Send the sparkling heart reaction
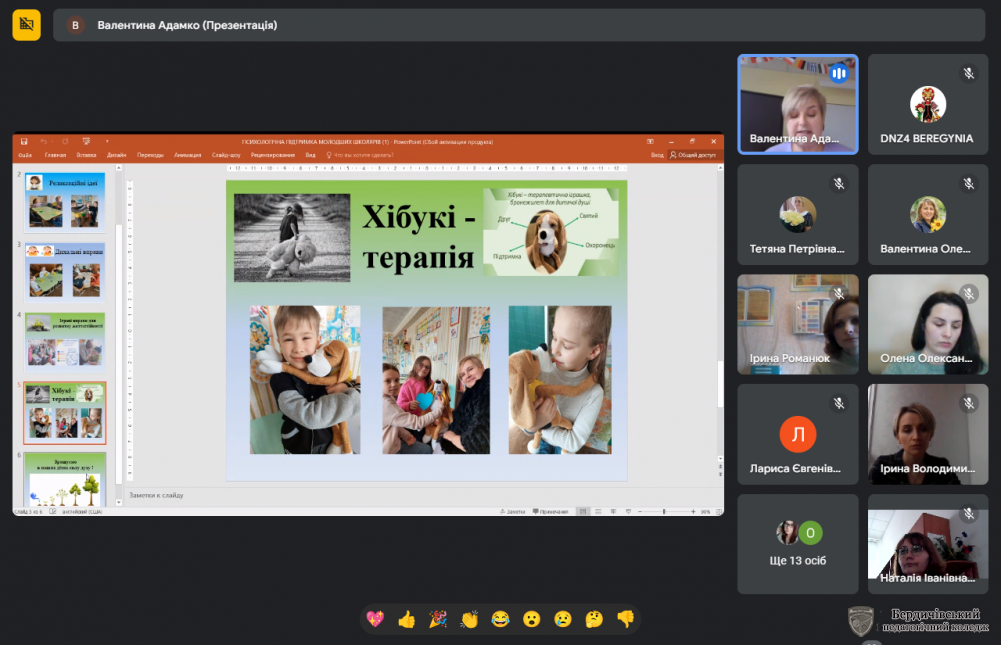Viewport: 1001px width, 645px height. [375, 619]
